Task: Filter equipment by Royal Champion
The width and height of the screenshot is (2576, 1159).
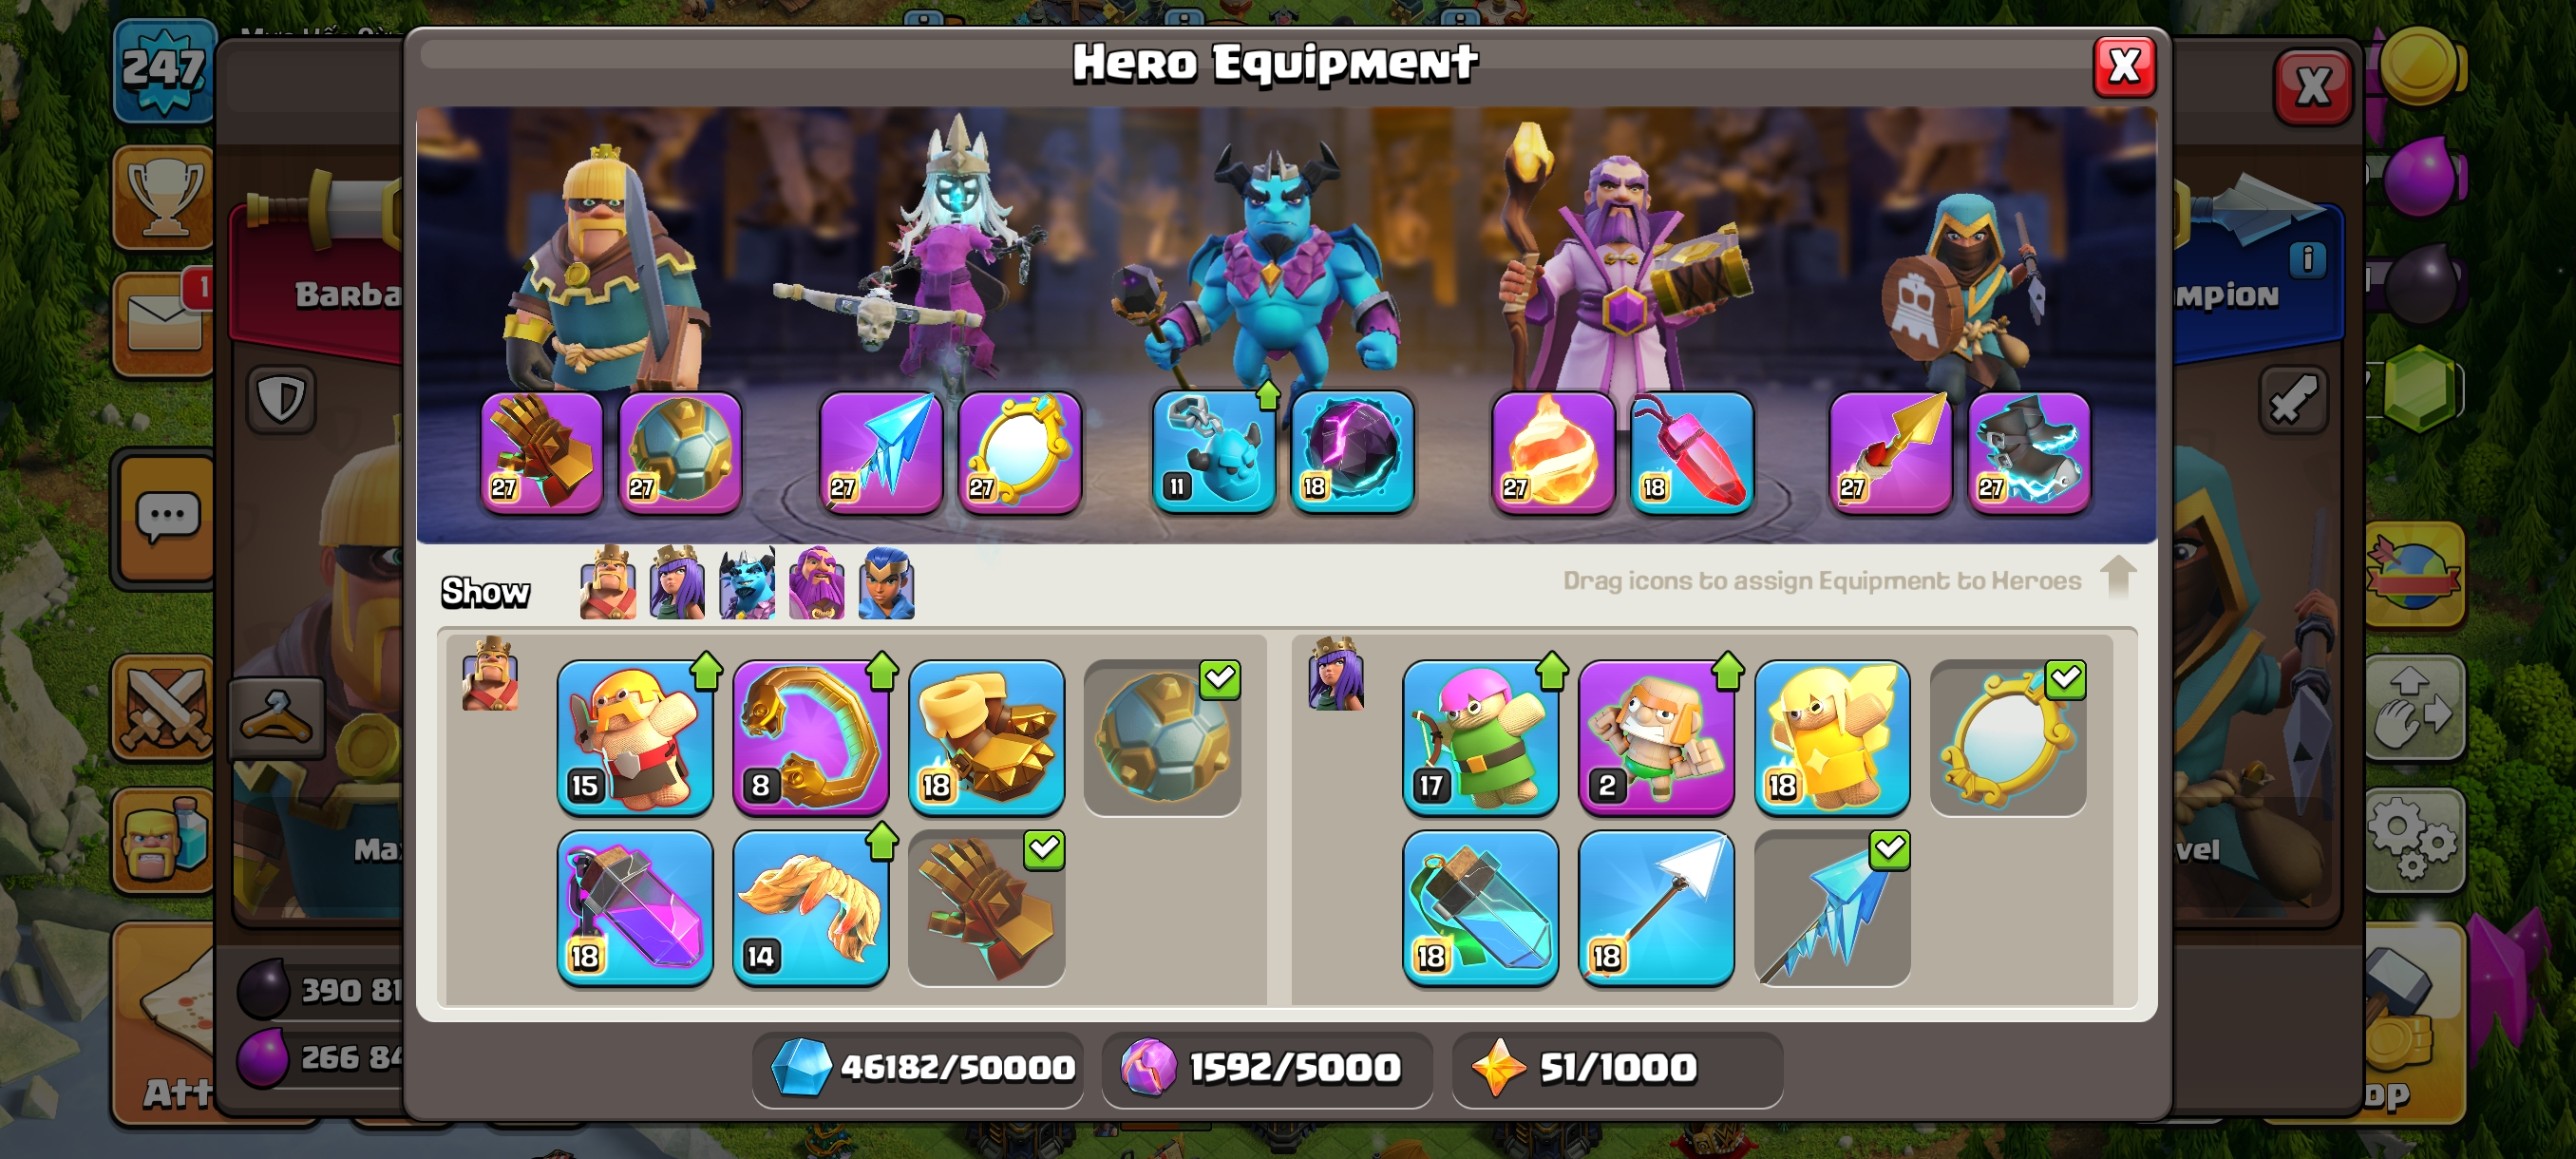Action: pyautogui.click(x=887, y=583)
